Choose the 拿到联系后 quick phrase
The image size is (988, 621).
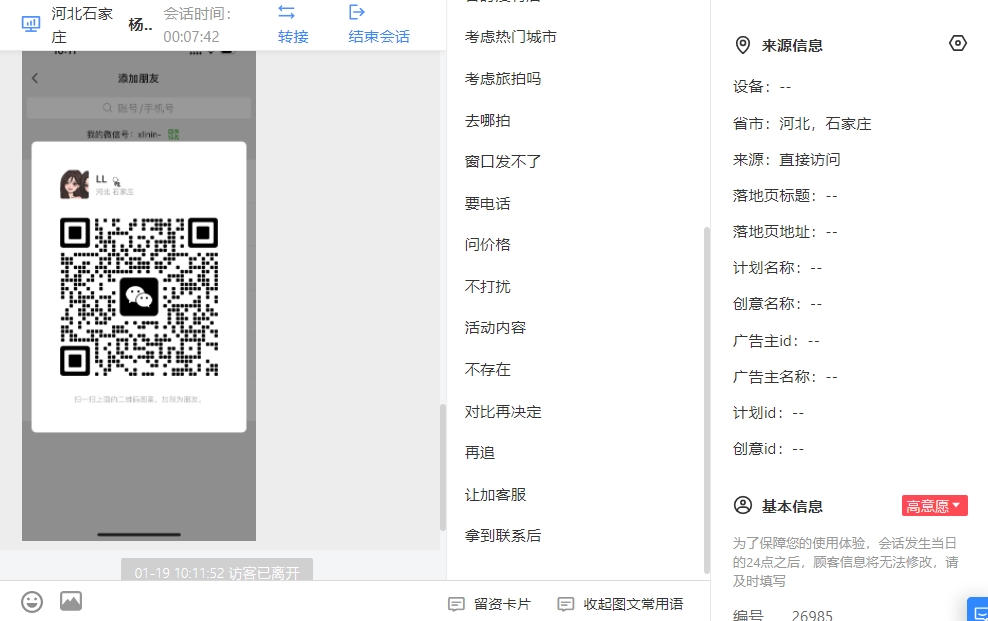point(503,536)
